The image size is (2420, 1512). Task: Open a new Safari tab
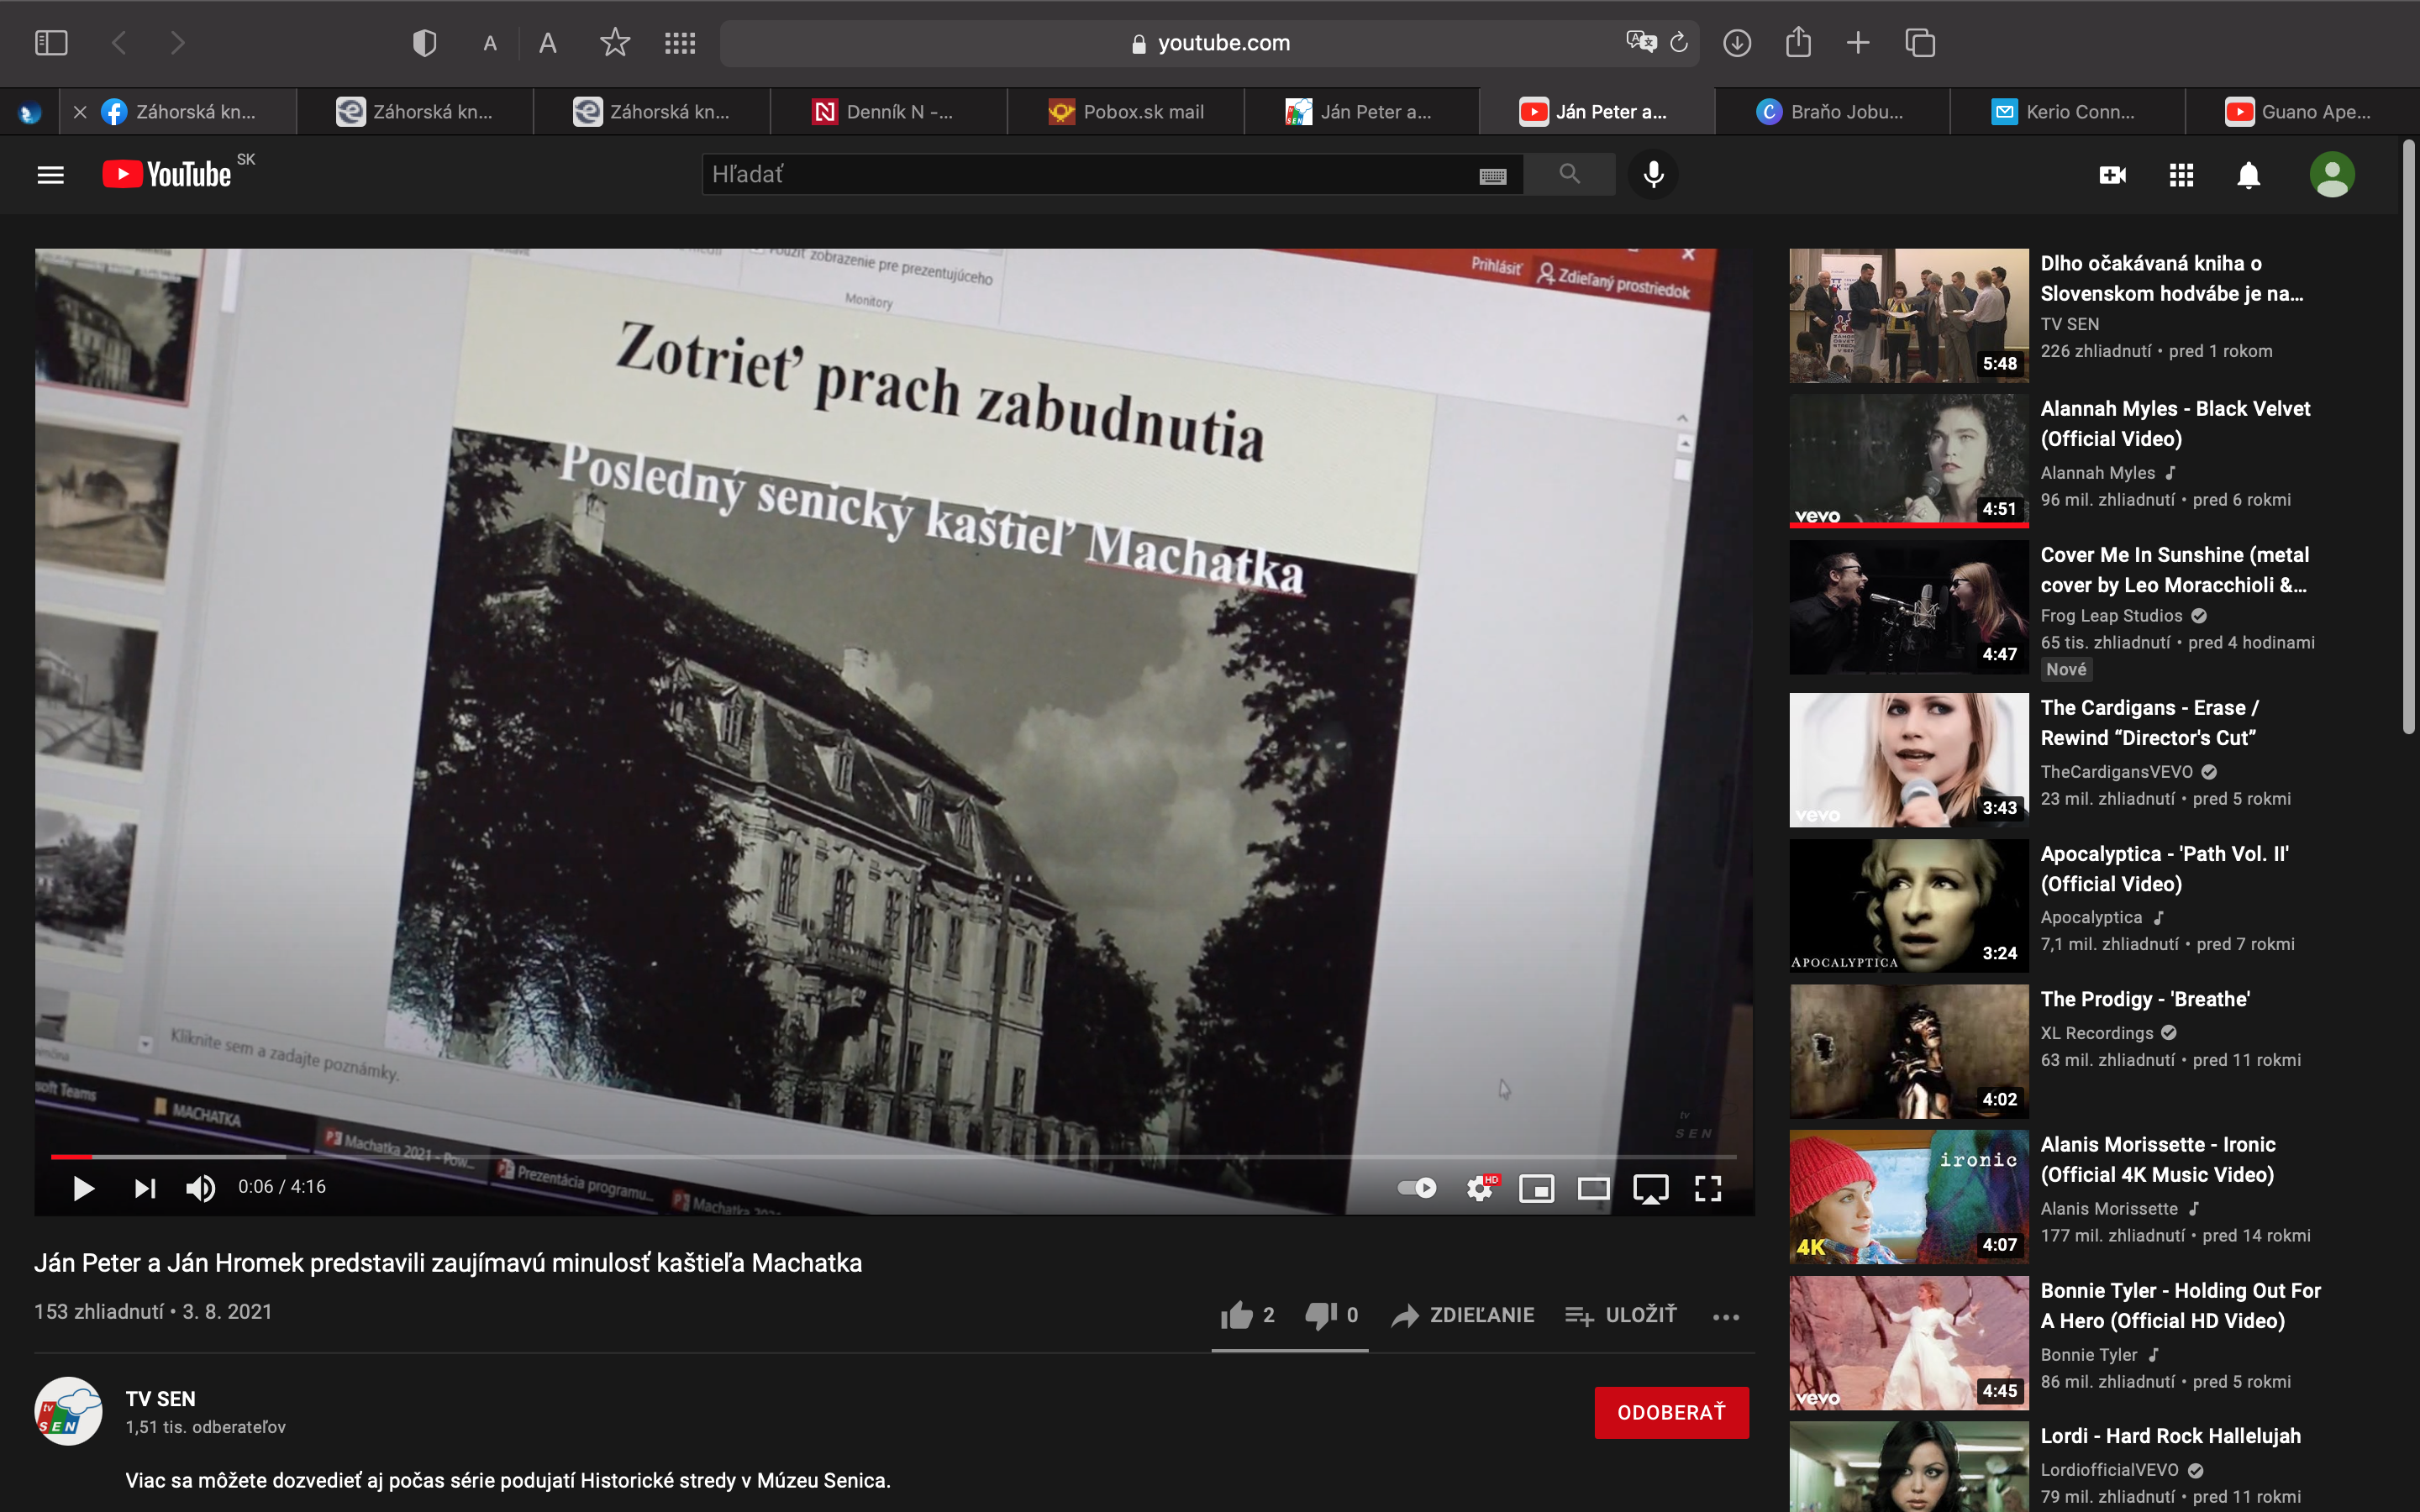click(1858, 43)
